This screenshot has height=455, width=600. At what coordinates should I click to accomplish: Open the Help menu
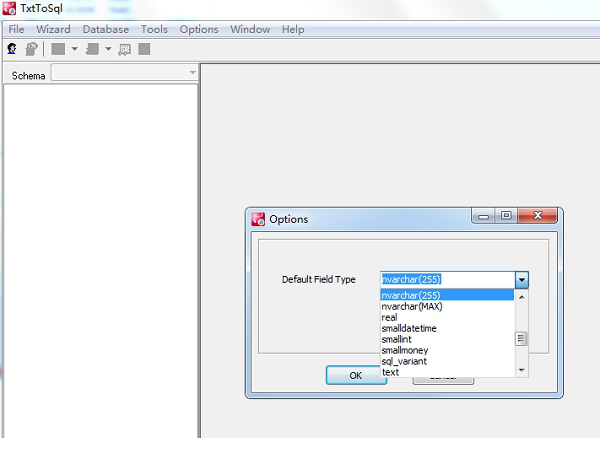[x=293, y=29]
